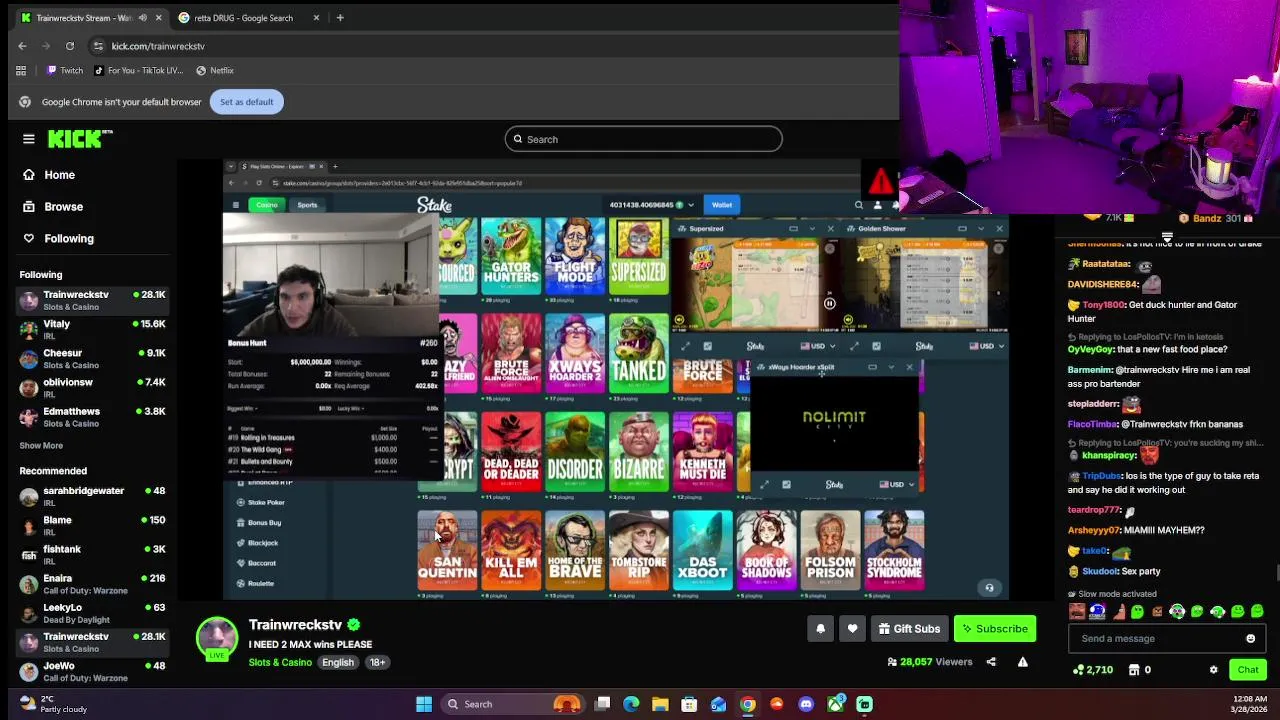Share the stream via share icon
Image resolution: width=1280 pixels, height=720 pixels.
991,662
